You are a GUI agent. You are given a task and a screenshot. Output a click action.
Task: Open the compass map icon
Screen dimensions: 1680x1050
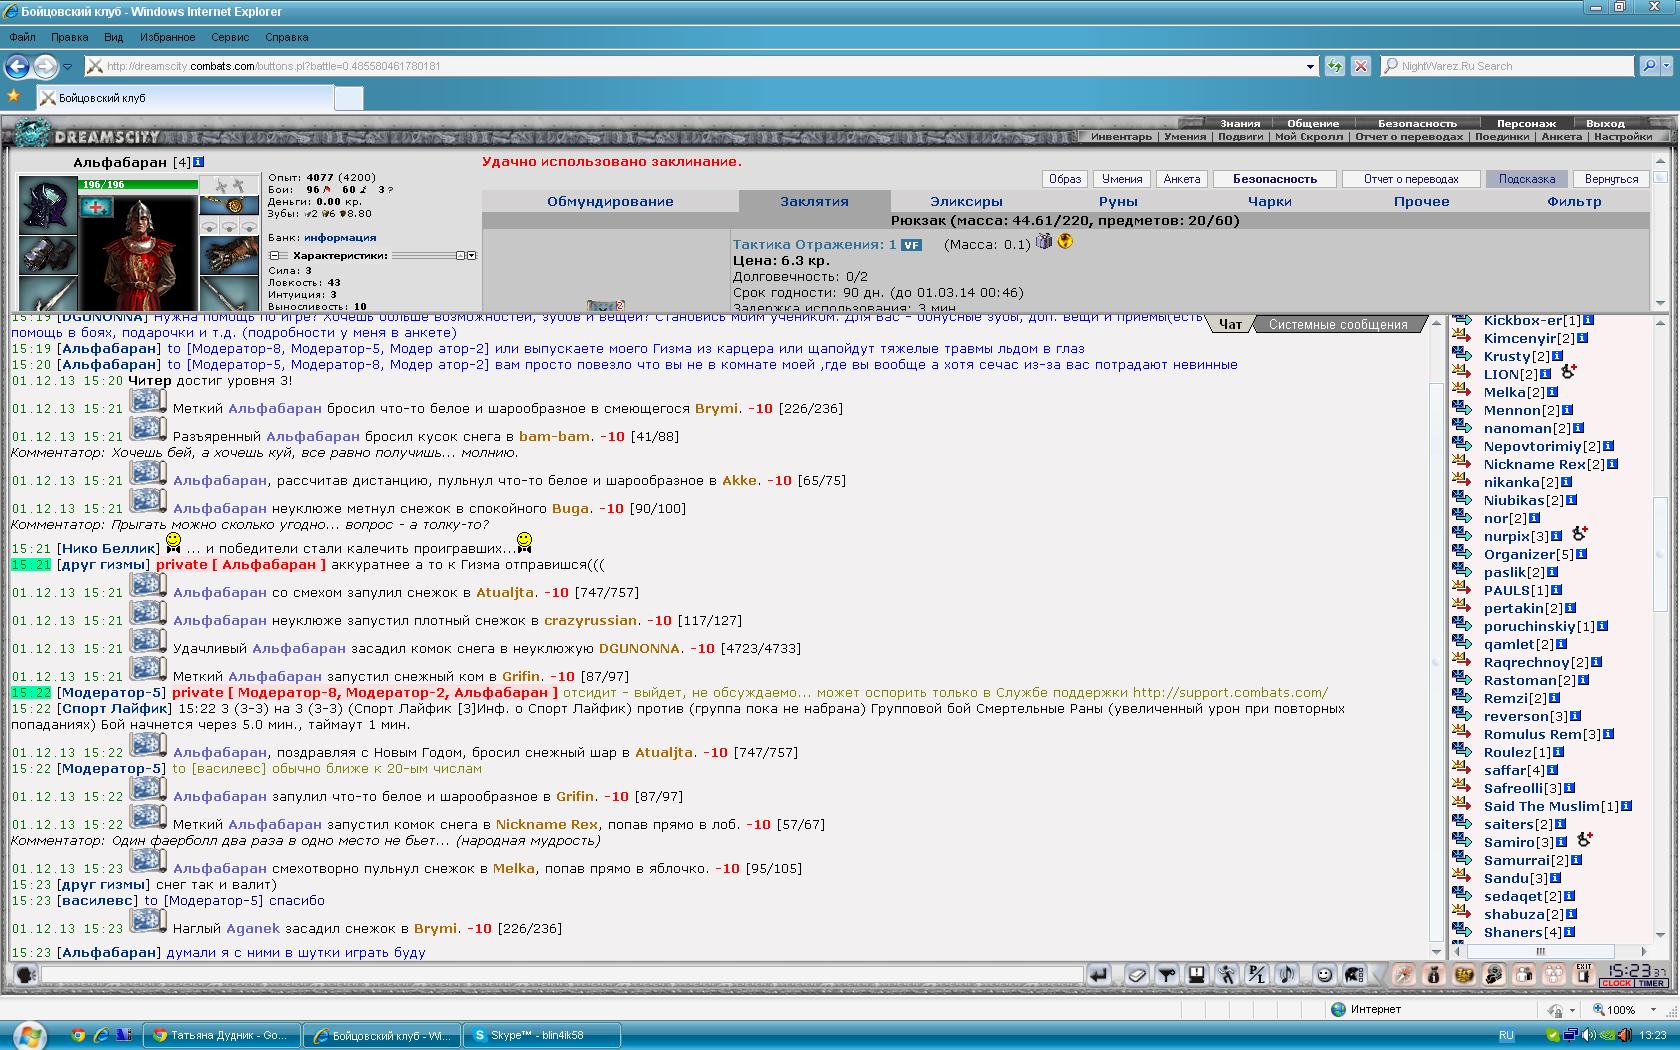point(1404,975)
